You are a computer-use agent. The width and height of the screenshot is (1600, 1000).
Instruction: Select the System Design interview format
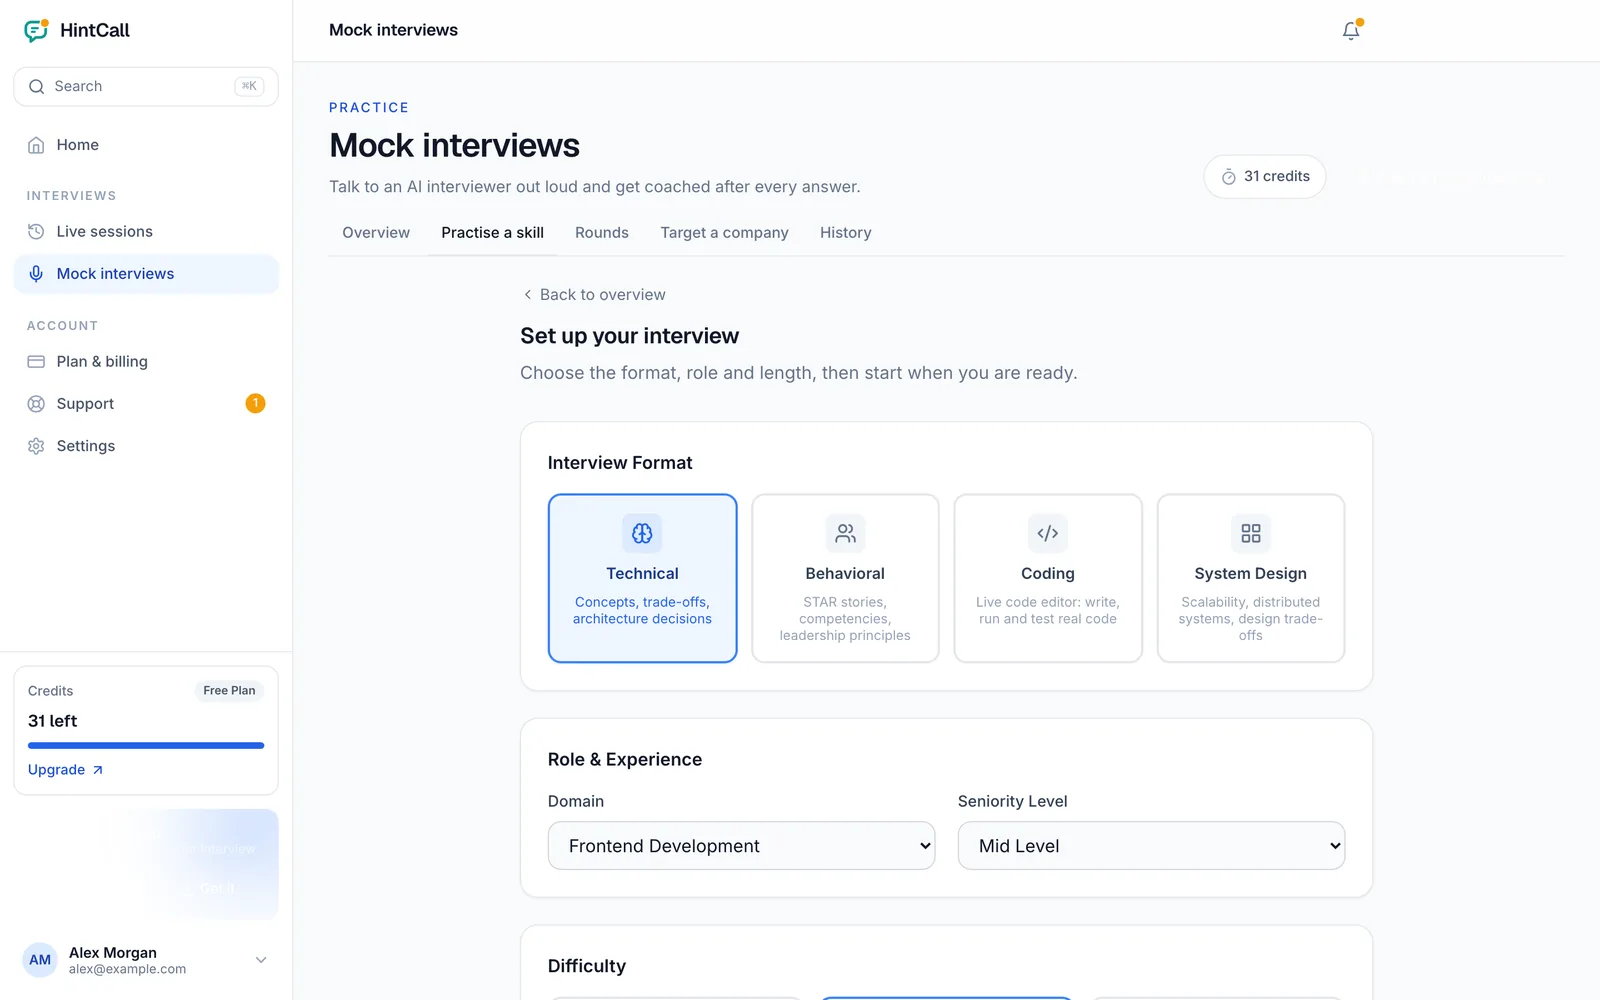[x=1251, y=578]
